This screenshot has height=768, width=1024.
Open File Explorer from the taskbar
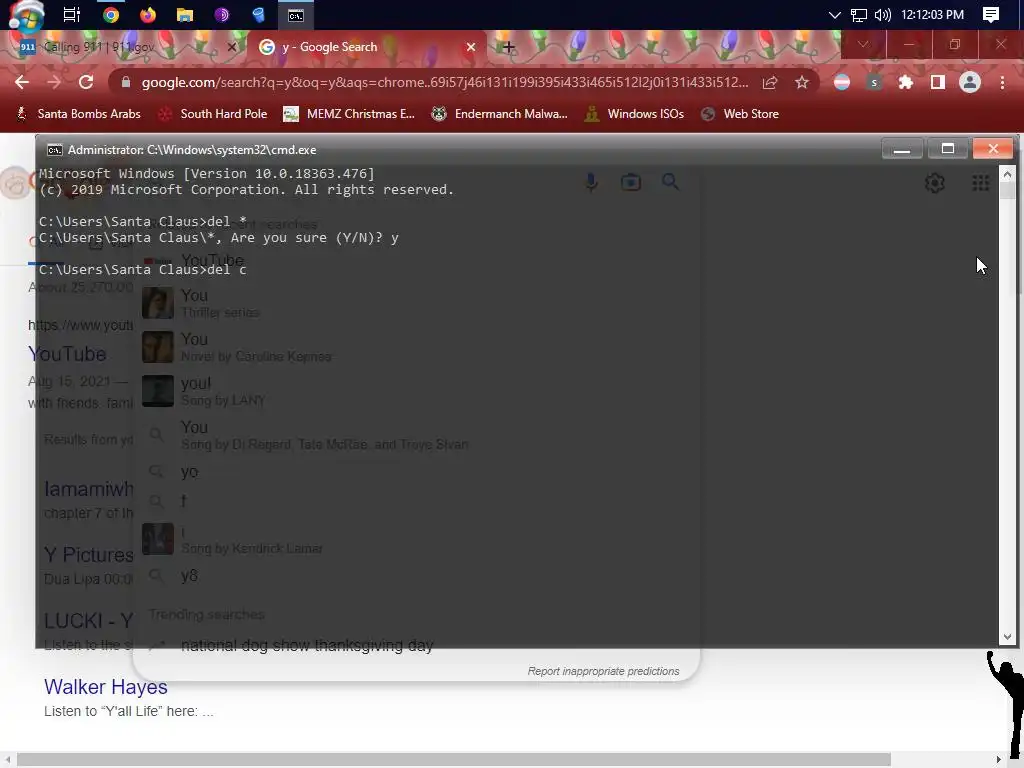(185, 14)
